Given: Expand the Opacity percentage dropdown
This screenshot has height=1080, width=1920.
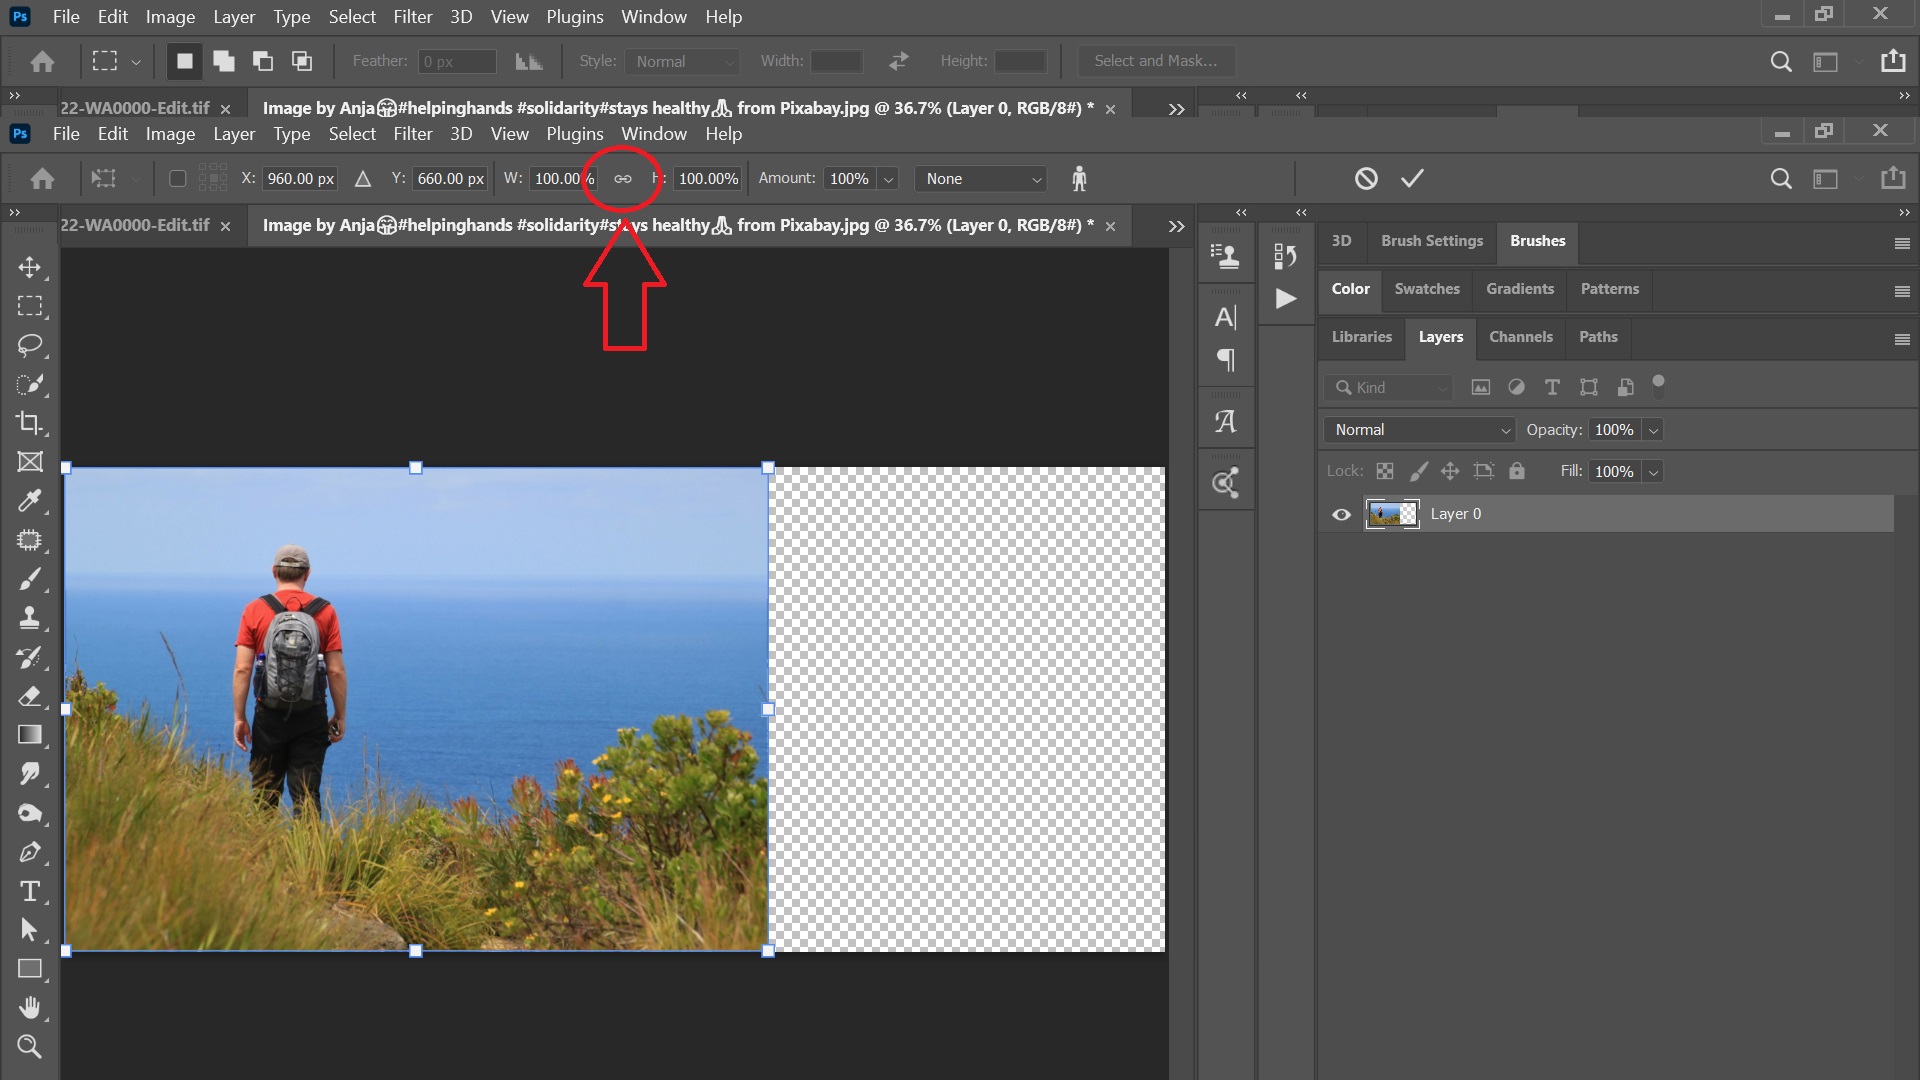Looking at the screenshot, I should click(1651, 430).
